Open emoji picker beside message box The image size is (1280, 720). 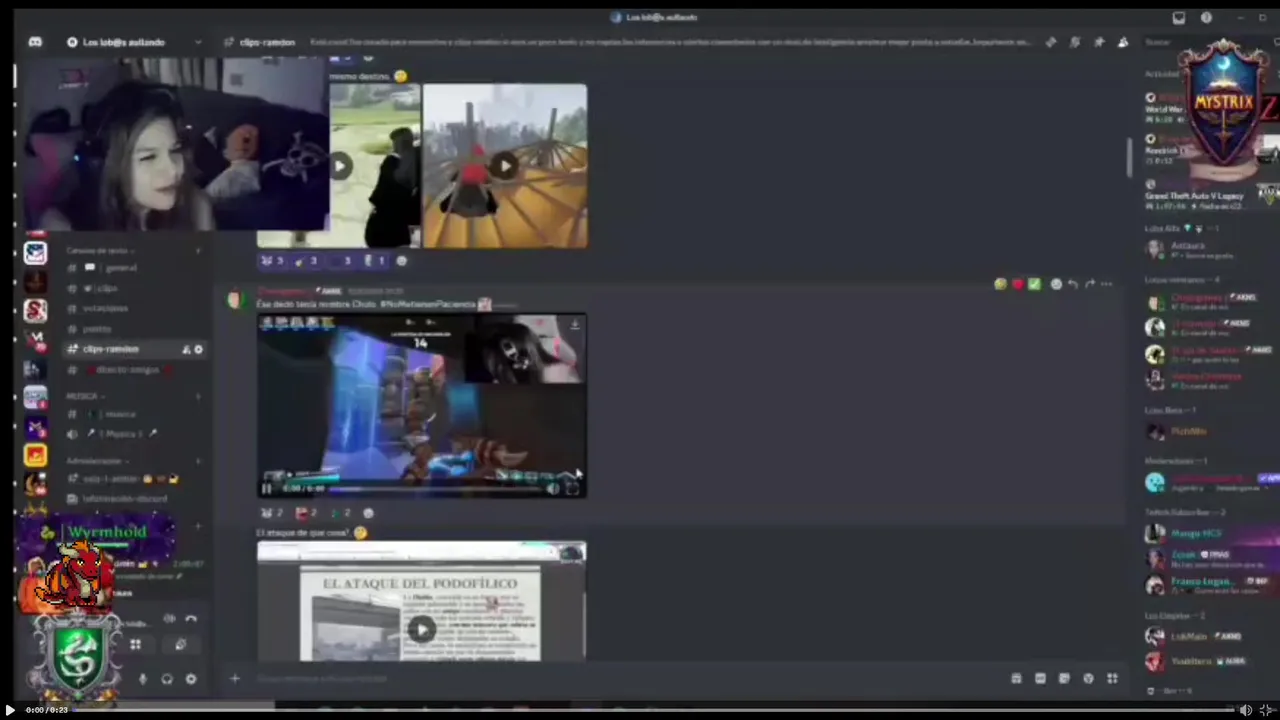pyautogui.click(x=1088, y=678)
